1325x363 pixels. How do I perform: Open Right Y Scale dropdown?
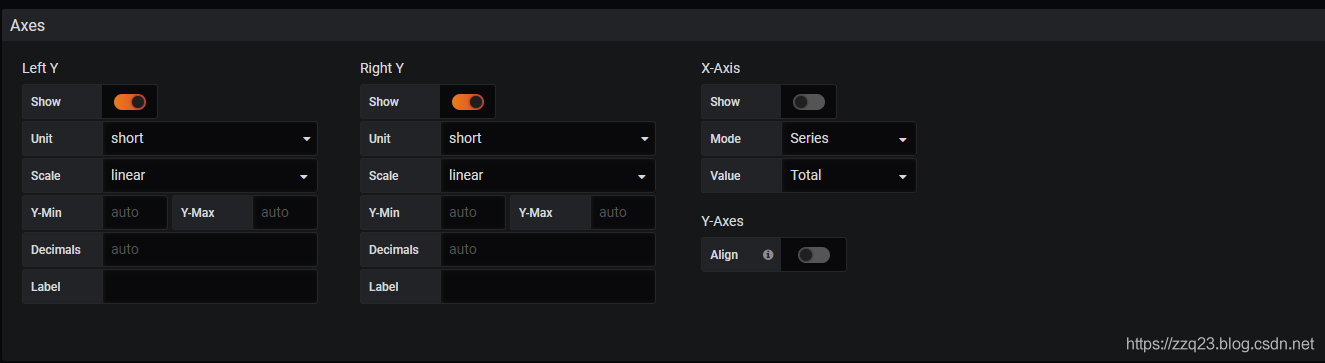(x=548, y=176)
